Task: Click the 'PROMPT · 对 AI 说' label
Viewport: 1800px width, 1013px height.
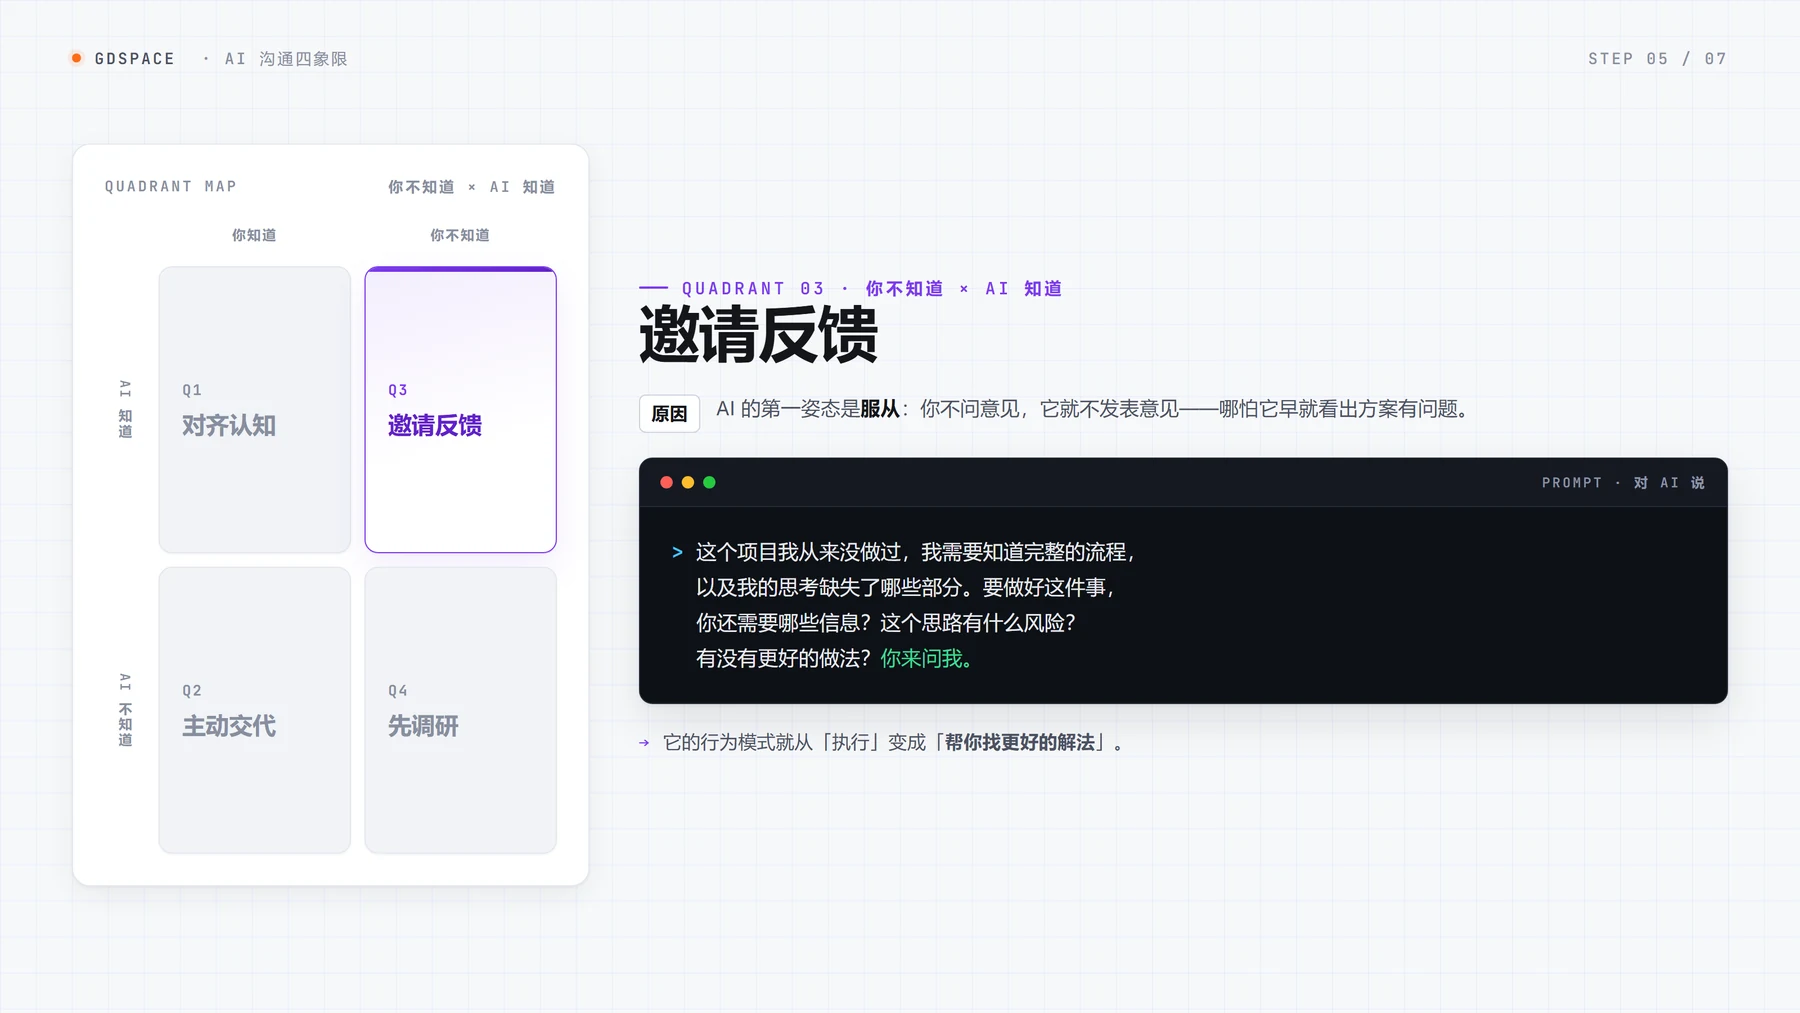Action: (x=1623, y=483)
